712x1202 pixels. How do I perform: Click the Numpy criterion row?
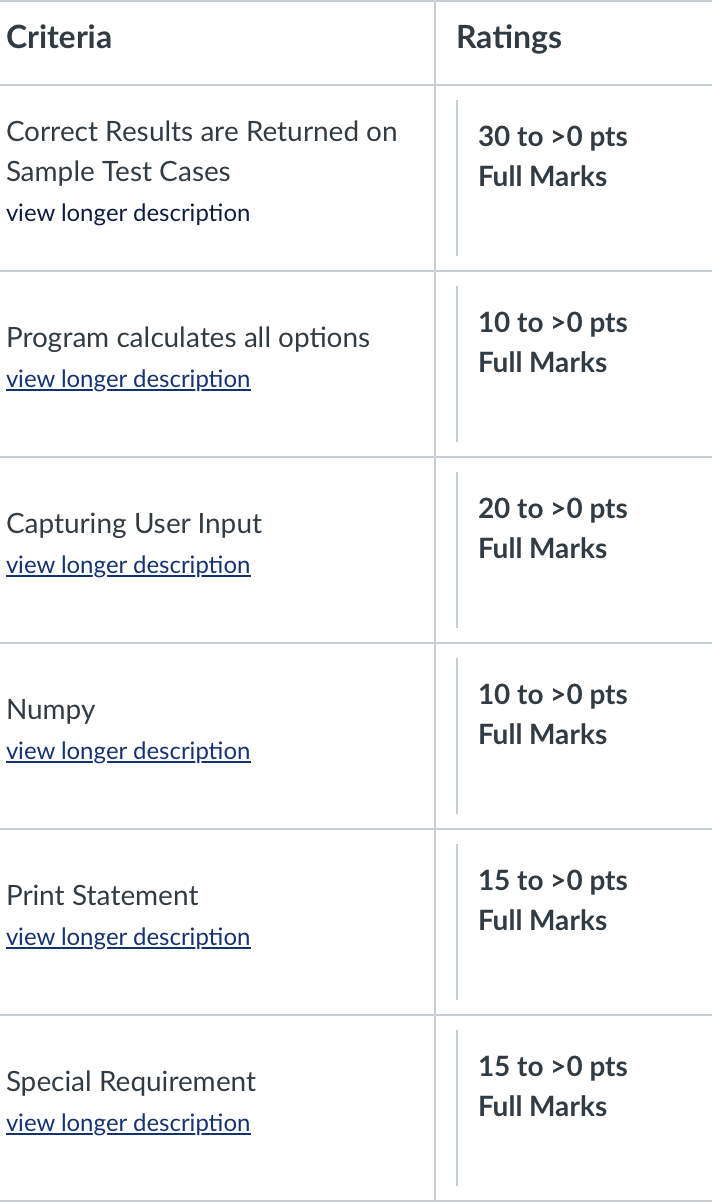pos(50,709)
